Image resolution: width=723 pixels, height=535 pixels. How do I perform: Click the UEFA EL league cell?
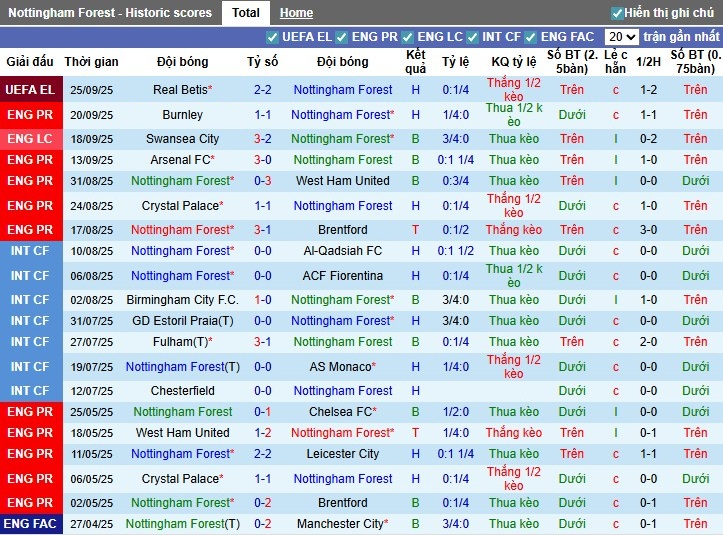pyautogui.click(x=31, y=89)
